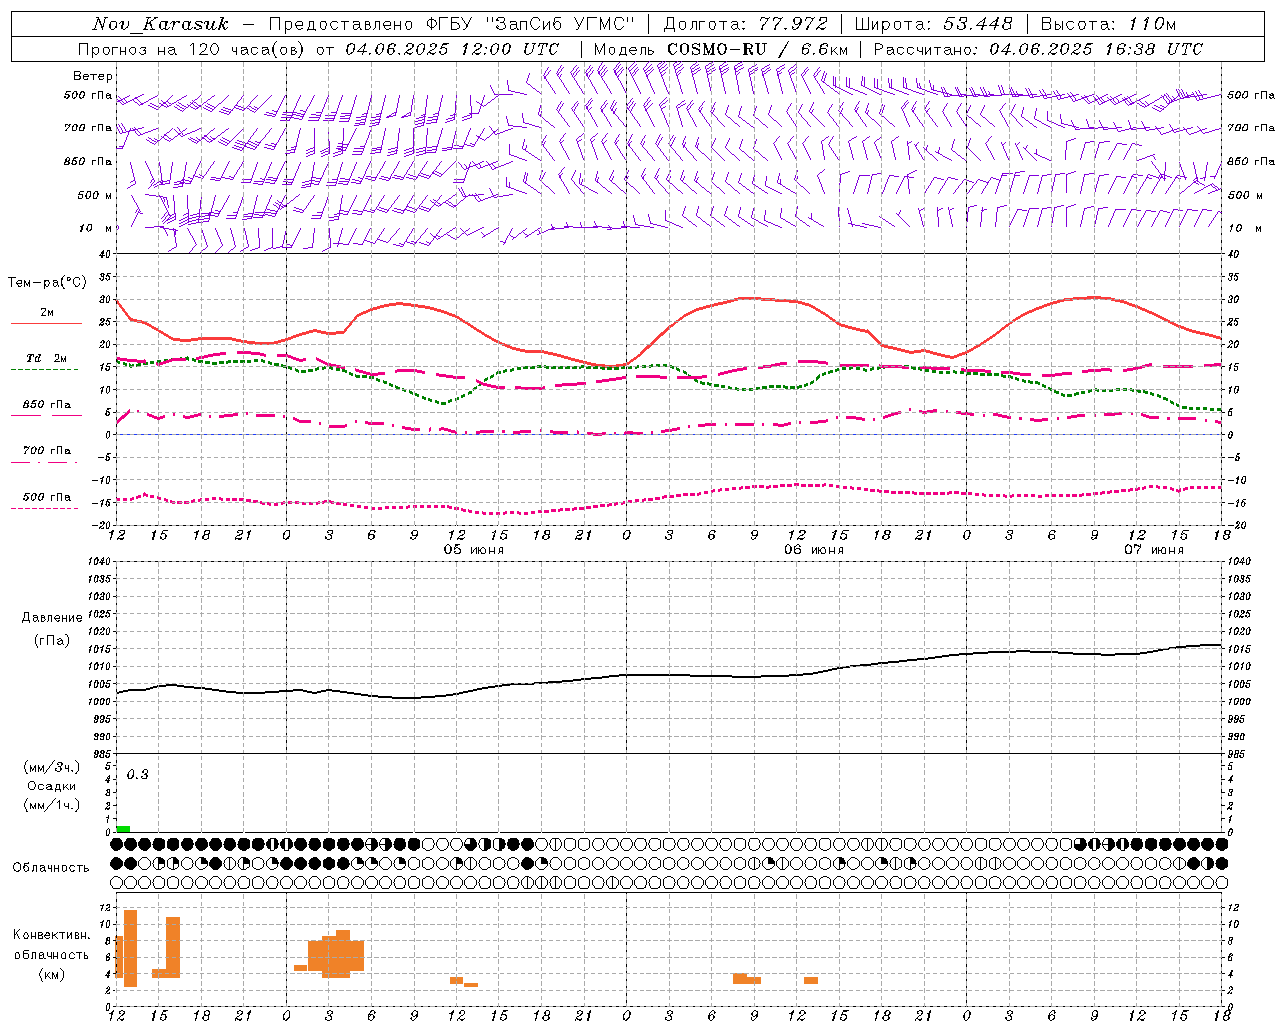Screen dimensions: 1280x1024
Task: Click the 500 м wind level label, right axis
Action: click(1244, 195)
